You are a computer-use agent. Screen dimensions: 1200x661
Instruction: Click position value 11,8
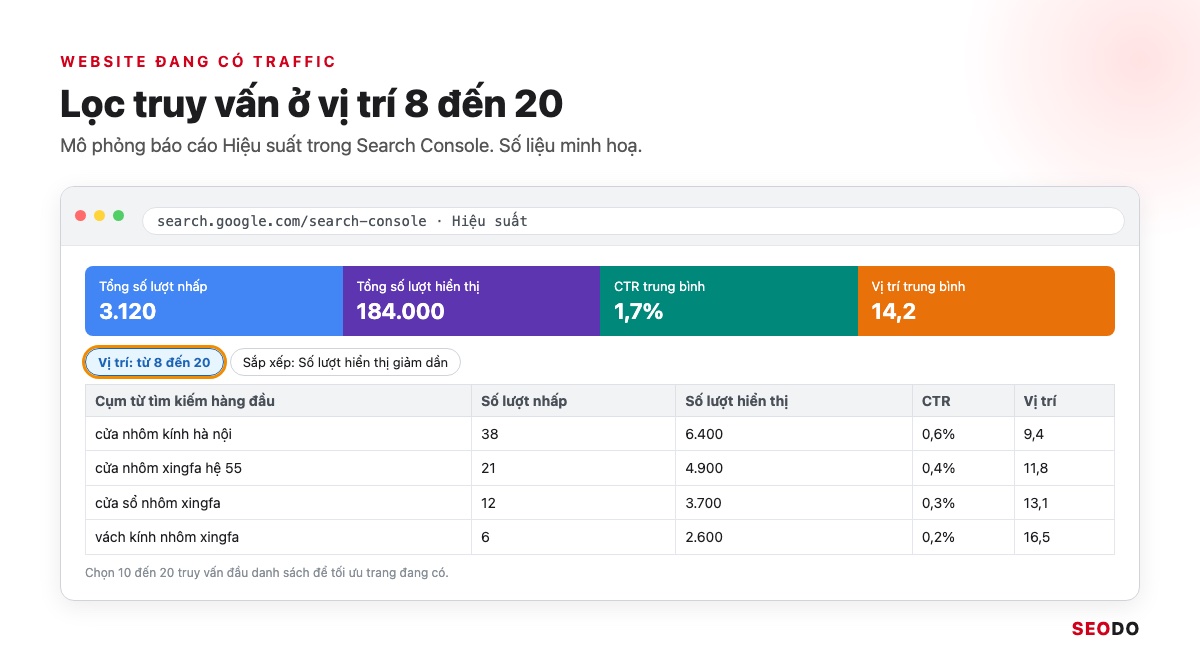tap(1036, 468)
